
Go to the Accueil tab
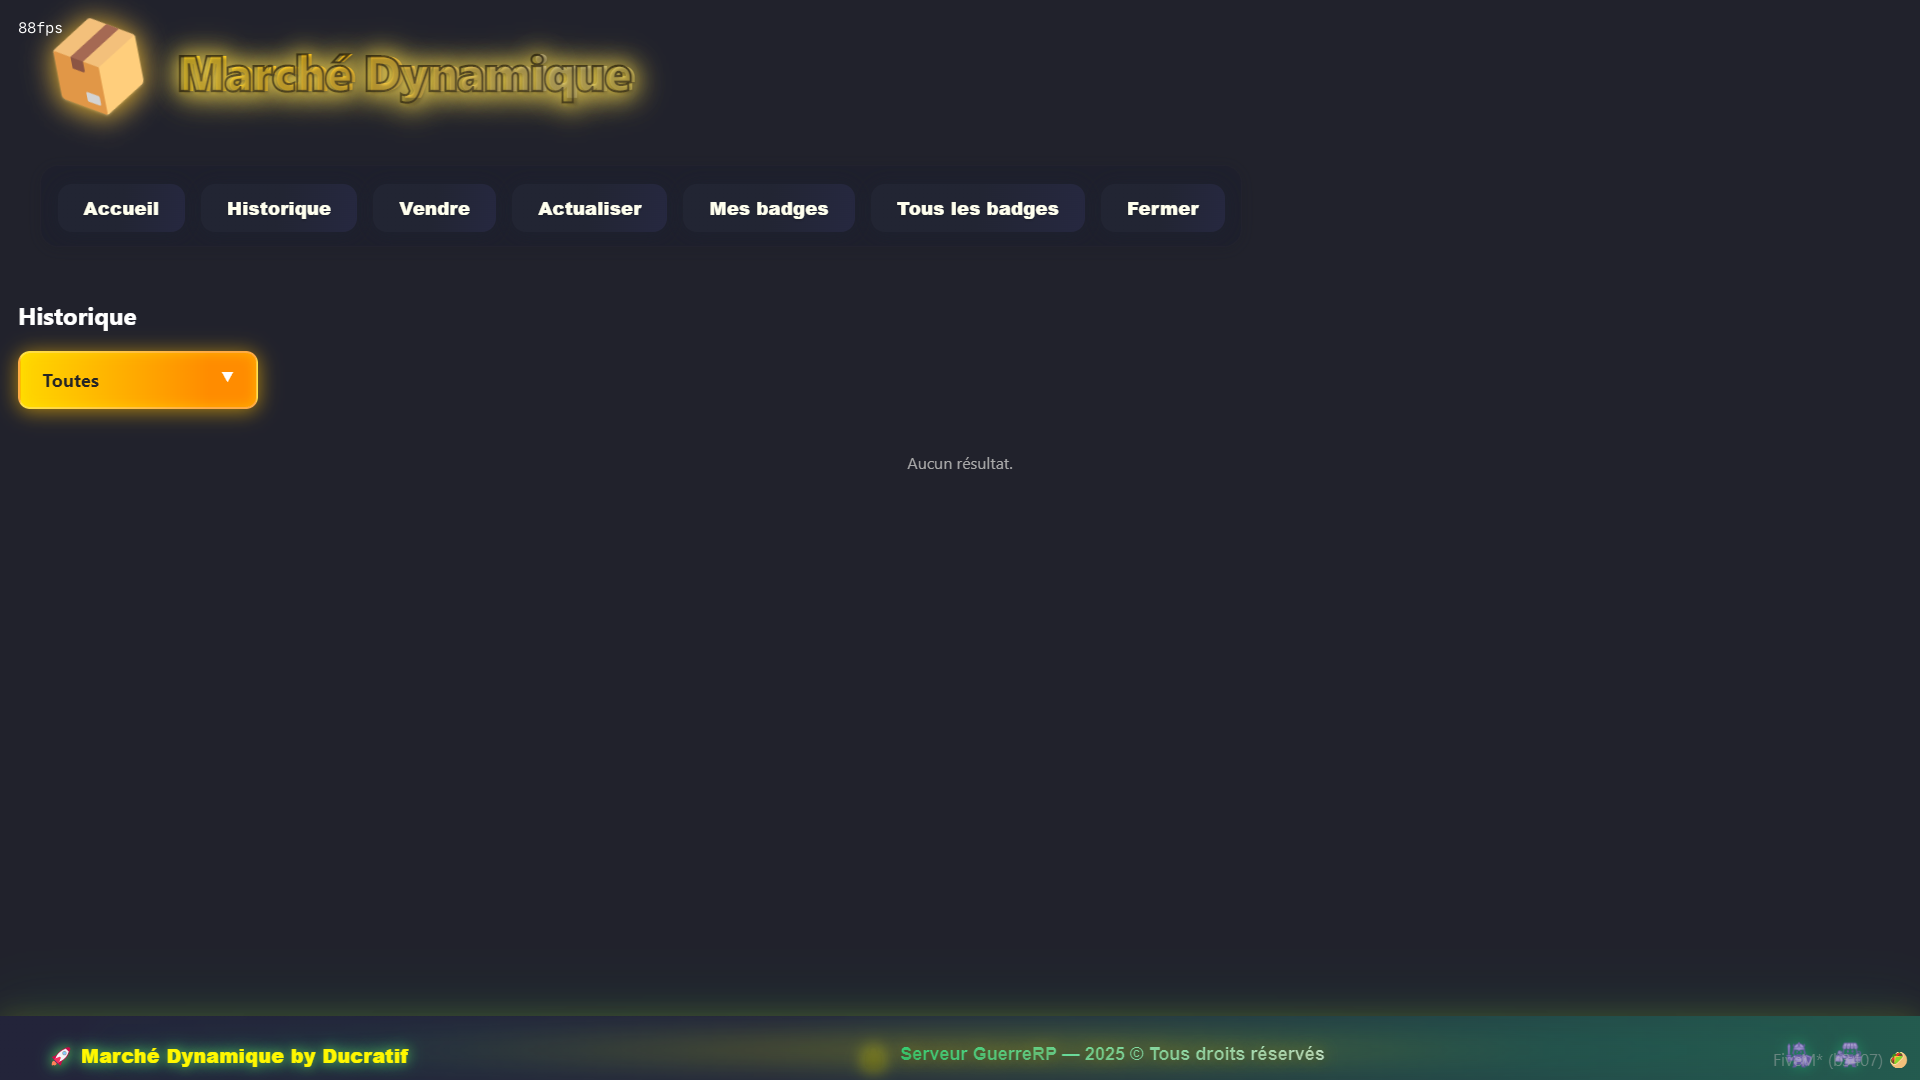tap(121, 208)
